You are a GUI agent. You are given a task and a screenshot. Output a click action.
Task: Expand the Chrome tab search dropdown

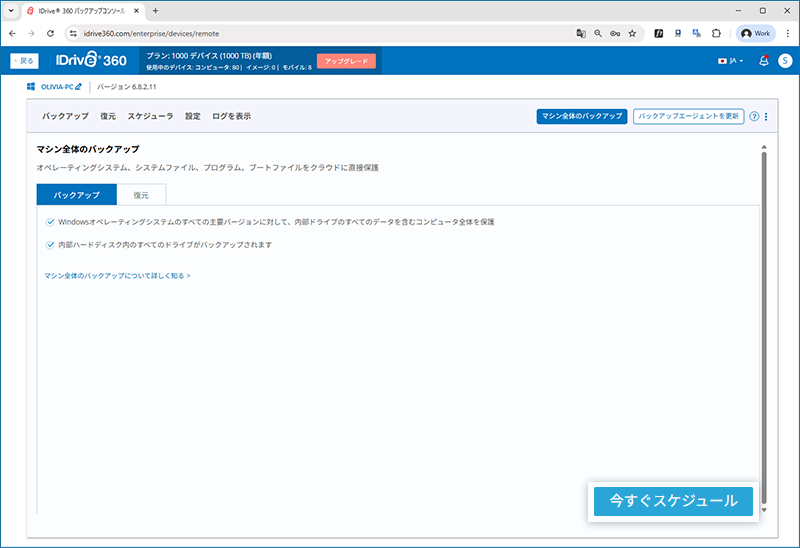click(10, 10)
